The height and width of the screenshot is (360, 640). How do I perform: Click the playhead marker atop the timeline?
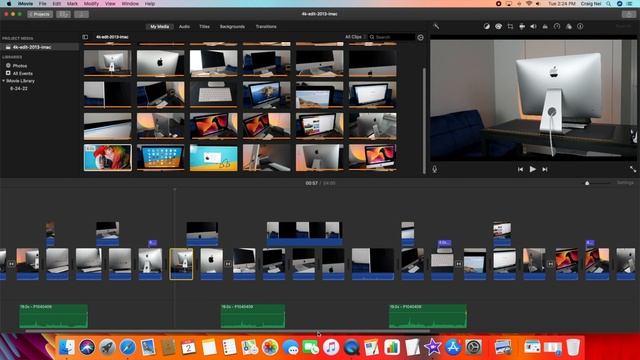[175, 189]
